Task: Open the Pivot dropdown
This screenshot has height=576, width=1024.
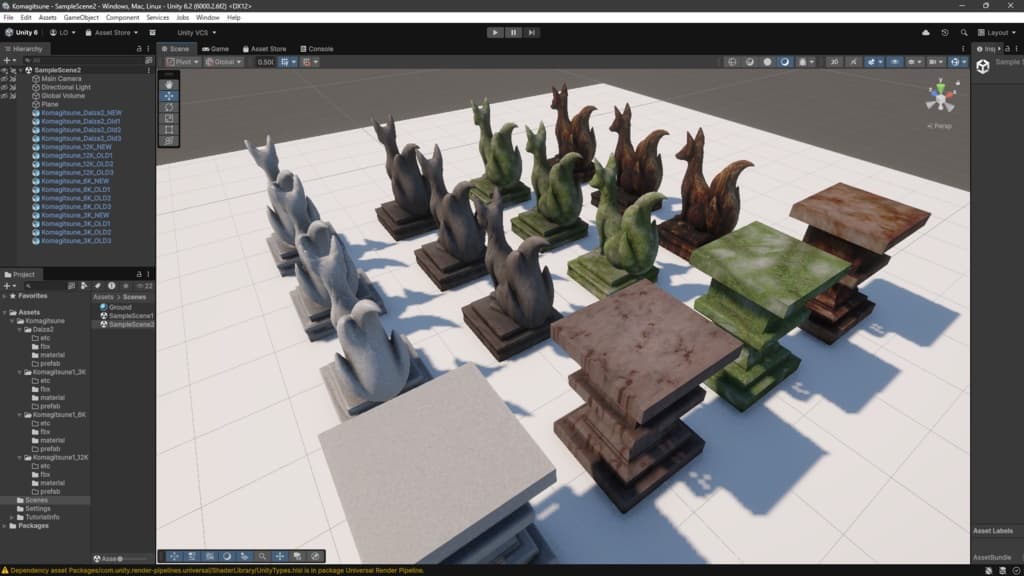Action: coord(182,62)
